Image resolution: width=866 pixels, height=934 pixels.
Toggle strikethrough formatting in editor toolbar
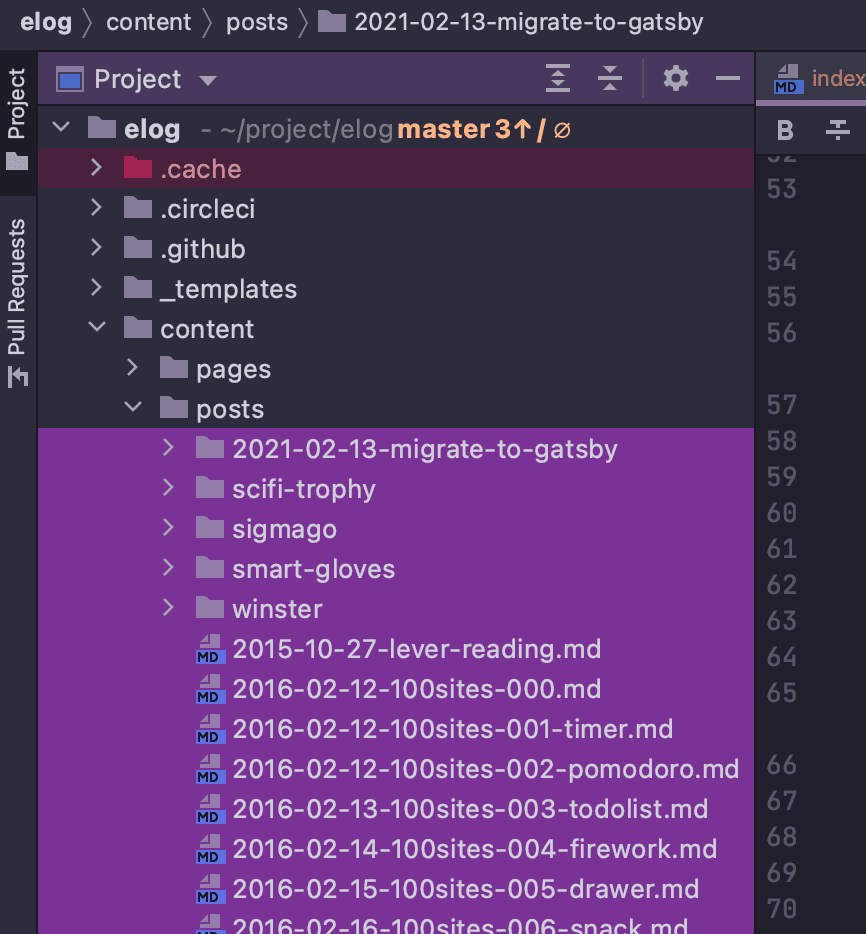click(837, 130)
